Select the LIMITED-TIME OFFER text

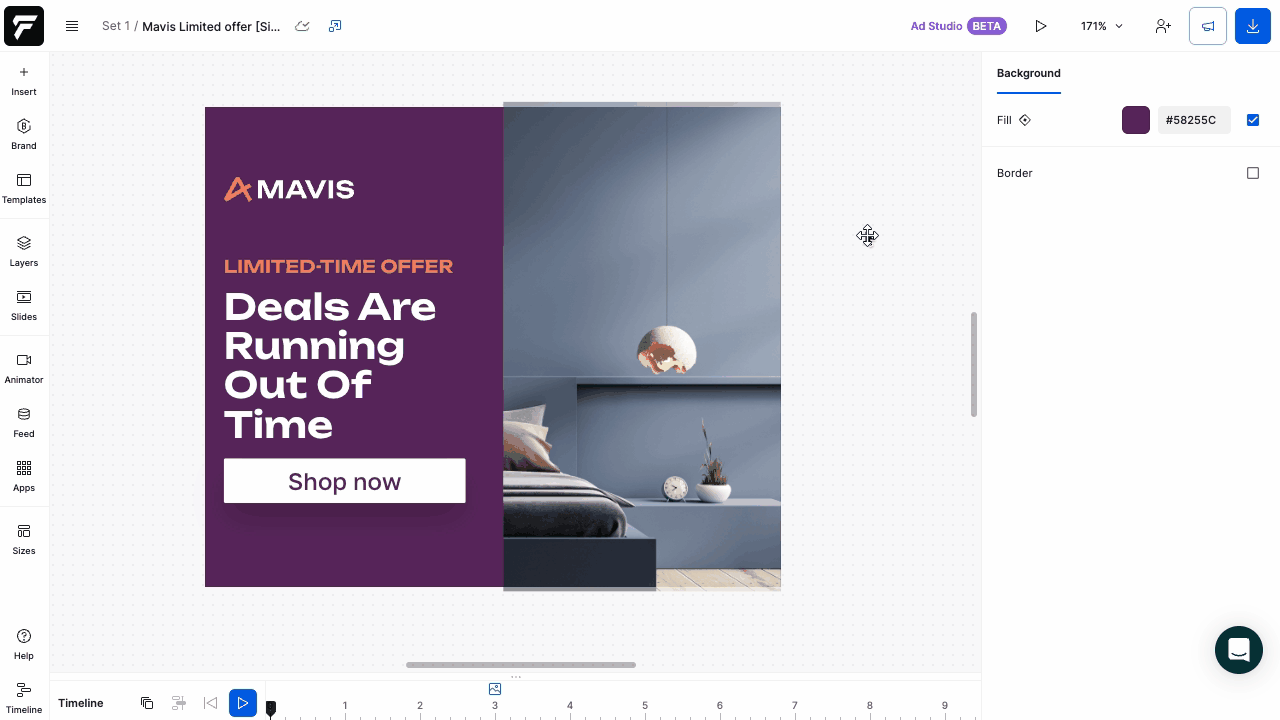(339, 266)
